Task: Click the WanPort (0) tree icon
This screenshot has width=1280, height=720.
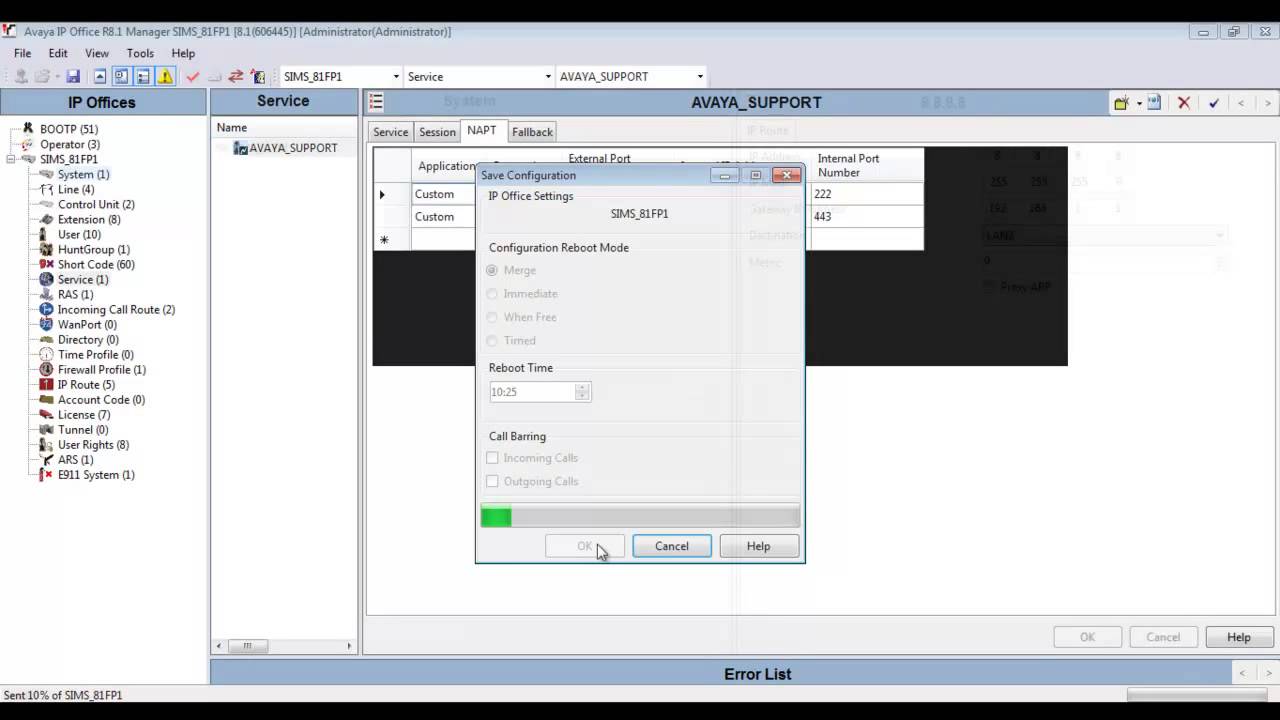Action: point(46,324)
